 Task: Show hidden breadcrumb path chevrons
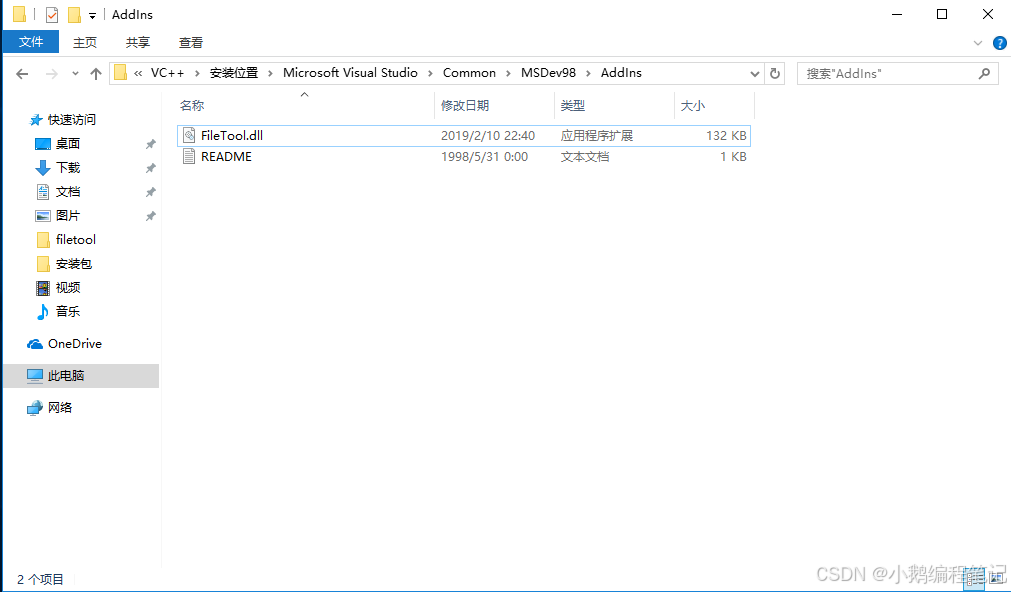[138, 74]
